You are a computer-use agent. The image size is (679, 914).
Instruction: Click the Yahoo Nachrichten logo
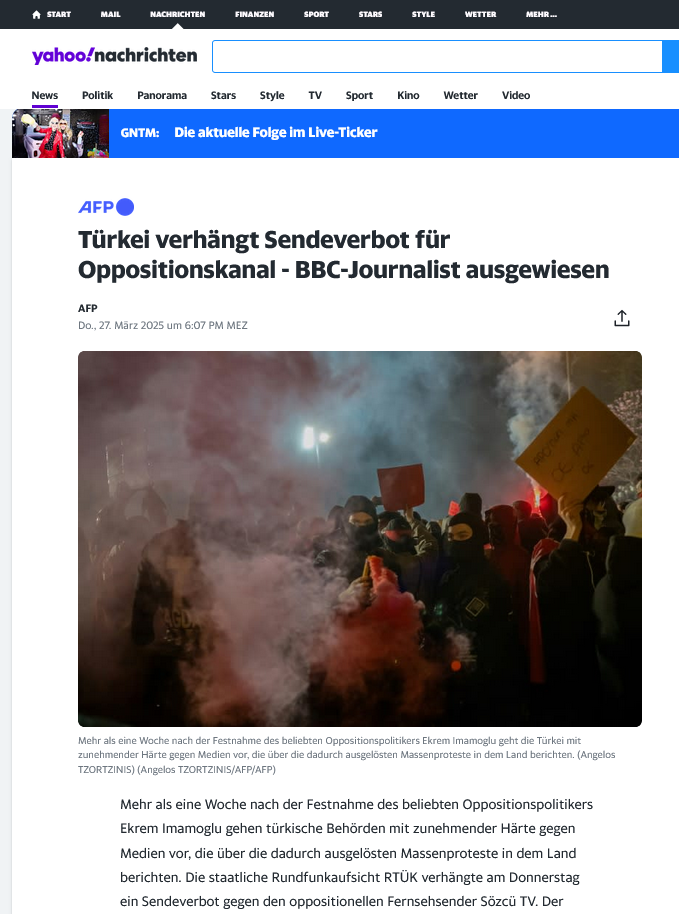pyautogui.click(x=115, y=55)
